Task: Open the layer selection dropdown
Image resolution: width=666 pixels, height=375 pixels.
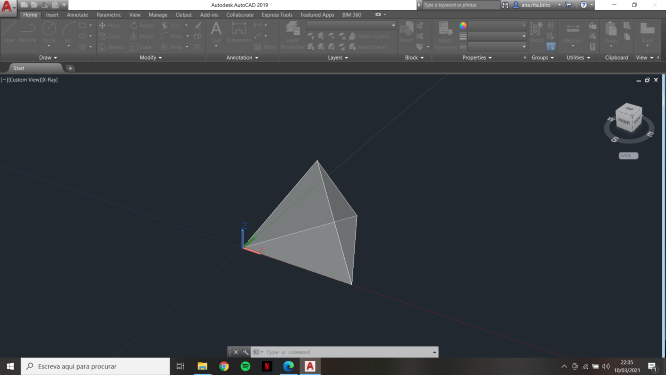Action: [351, 25]
